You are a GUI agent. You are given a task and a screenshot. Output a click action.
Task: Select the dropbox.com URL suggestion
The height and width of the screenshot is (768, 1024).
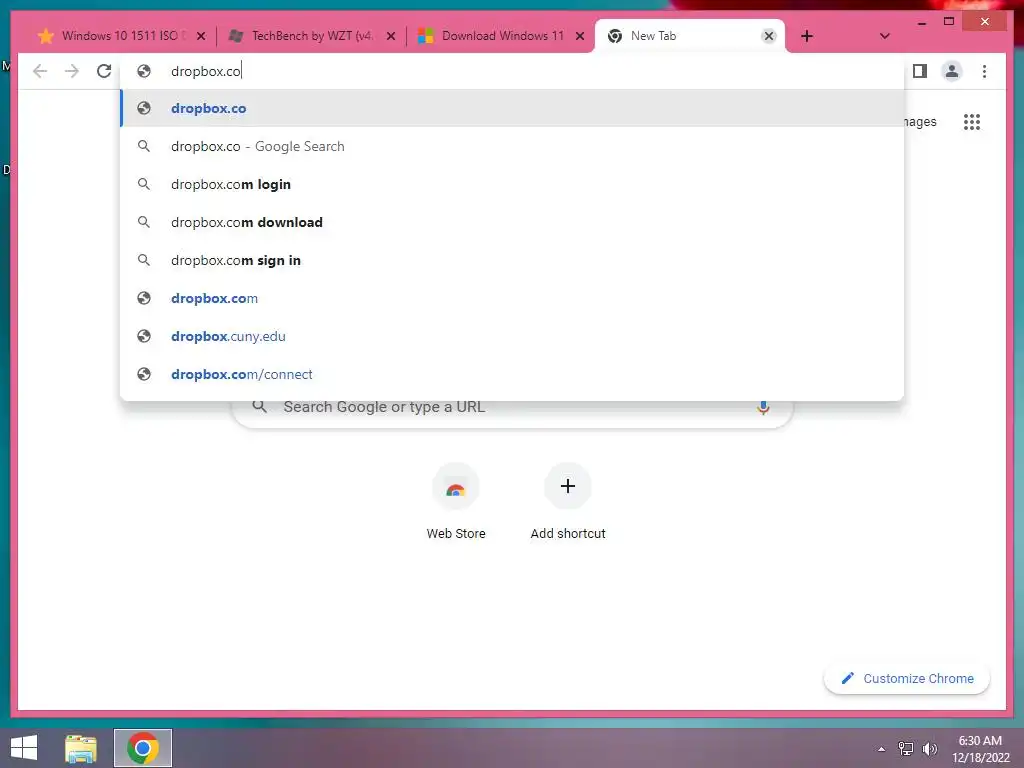[512, 298]
